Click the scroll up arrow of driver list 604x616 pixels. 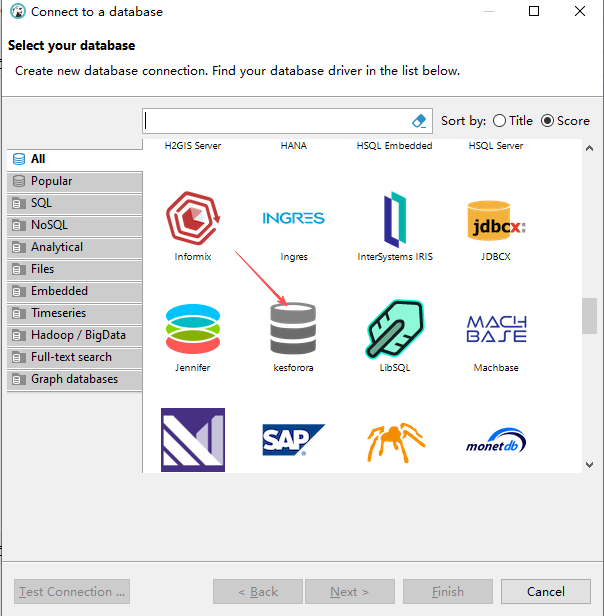tap(589, 148)
